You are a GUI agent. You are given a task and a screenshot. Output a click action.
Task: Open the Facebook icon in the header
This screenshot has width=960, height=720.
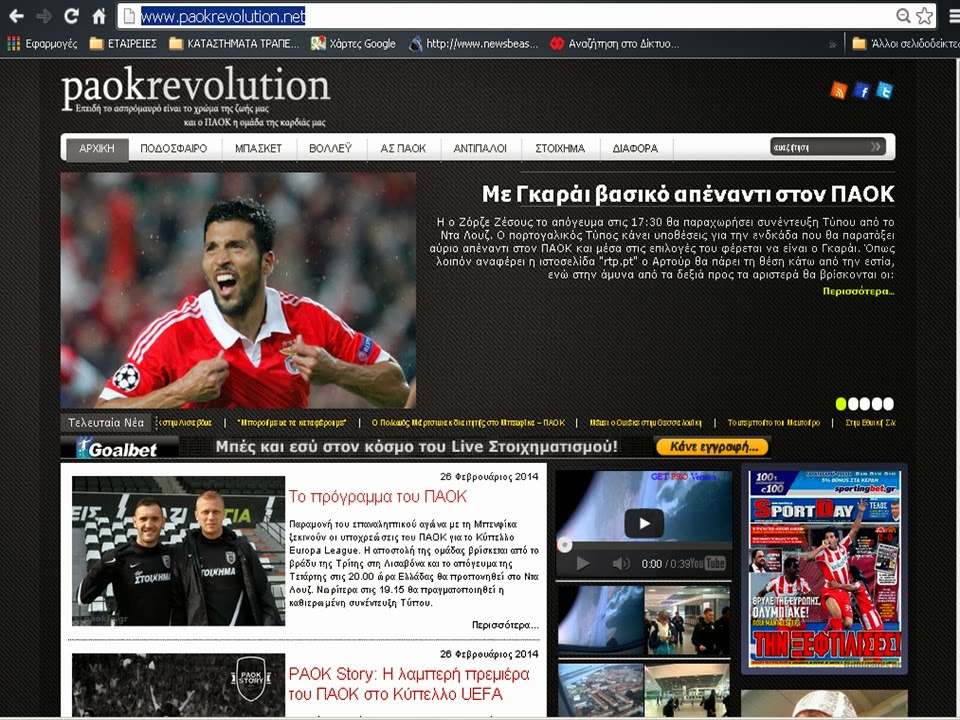[861, 91]
